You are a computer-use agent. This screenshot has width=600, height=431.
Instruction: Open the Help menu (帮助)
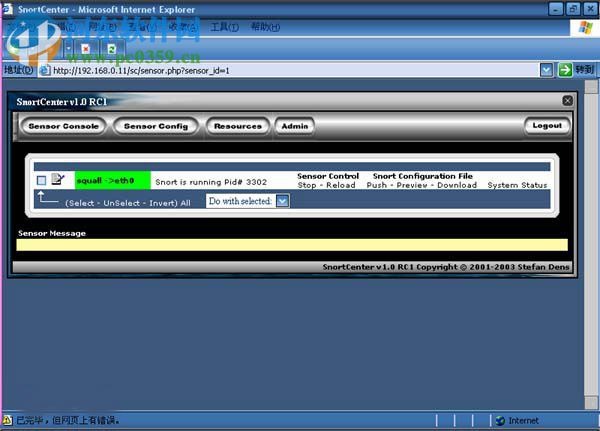(x=265, y=27)
